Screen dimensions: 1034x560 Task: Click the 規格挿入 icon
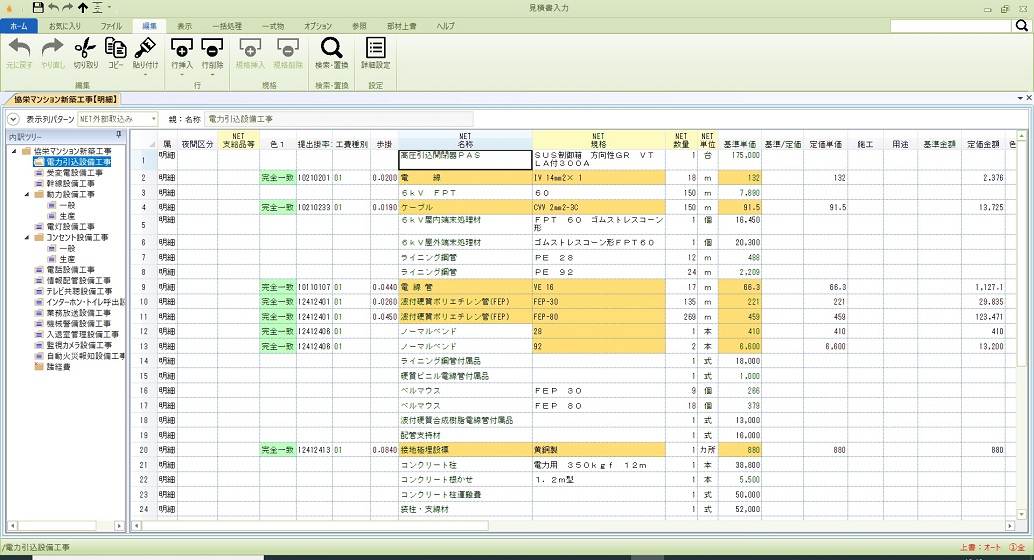coord(250,47)
